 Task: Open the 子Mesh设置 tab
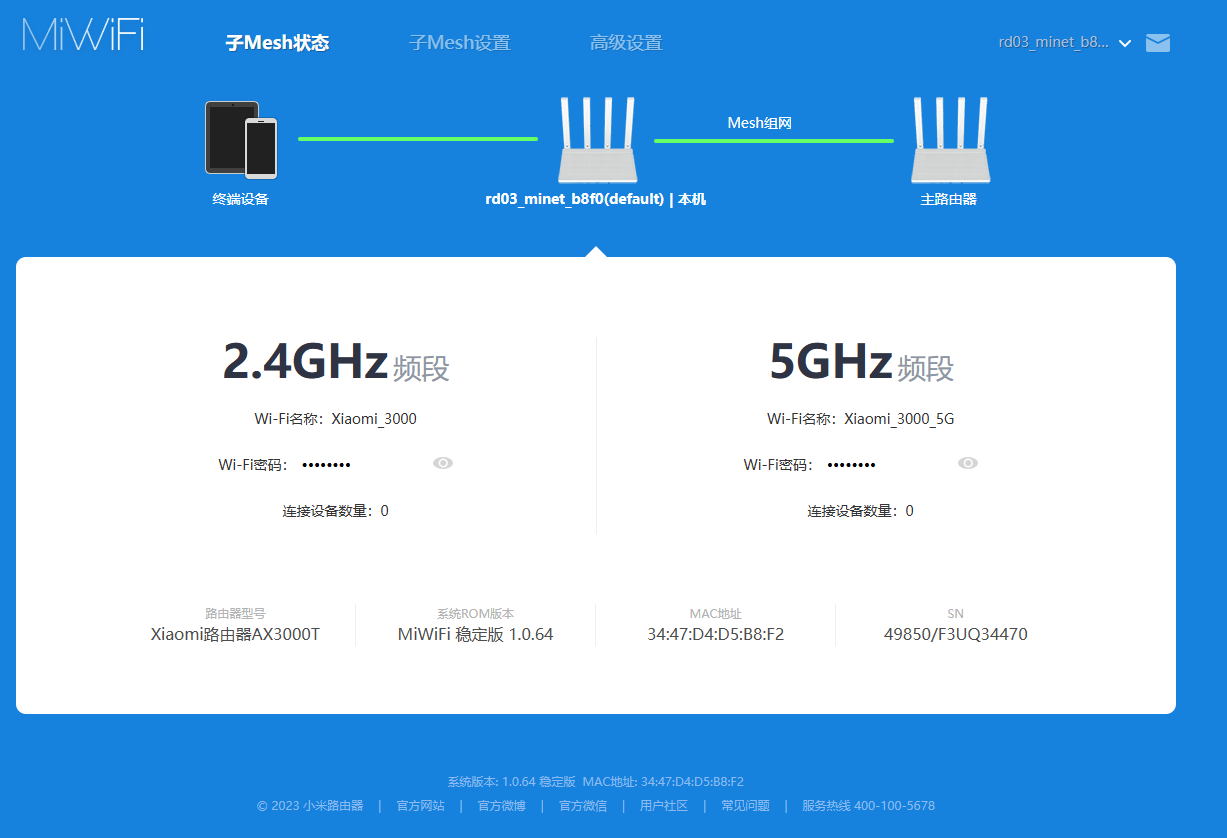[x=460, y=43]
